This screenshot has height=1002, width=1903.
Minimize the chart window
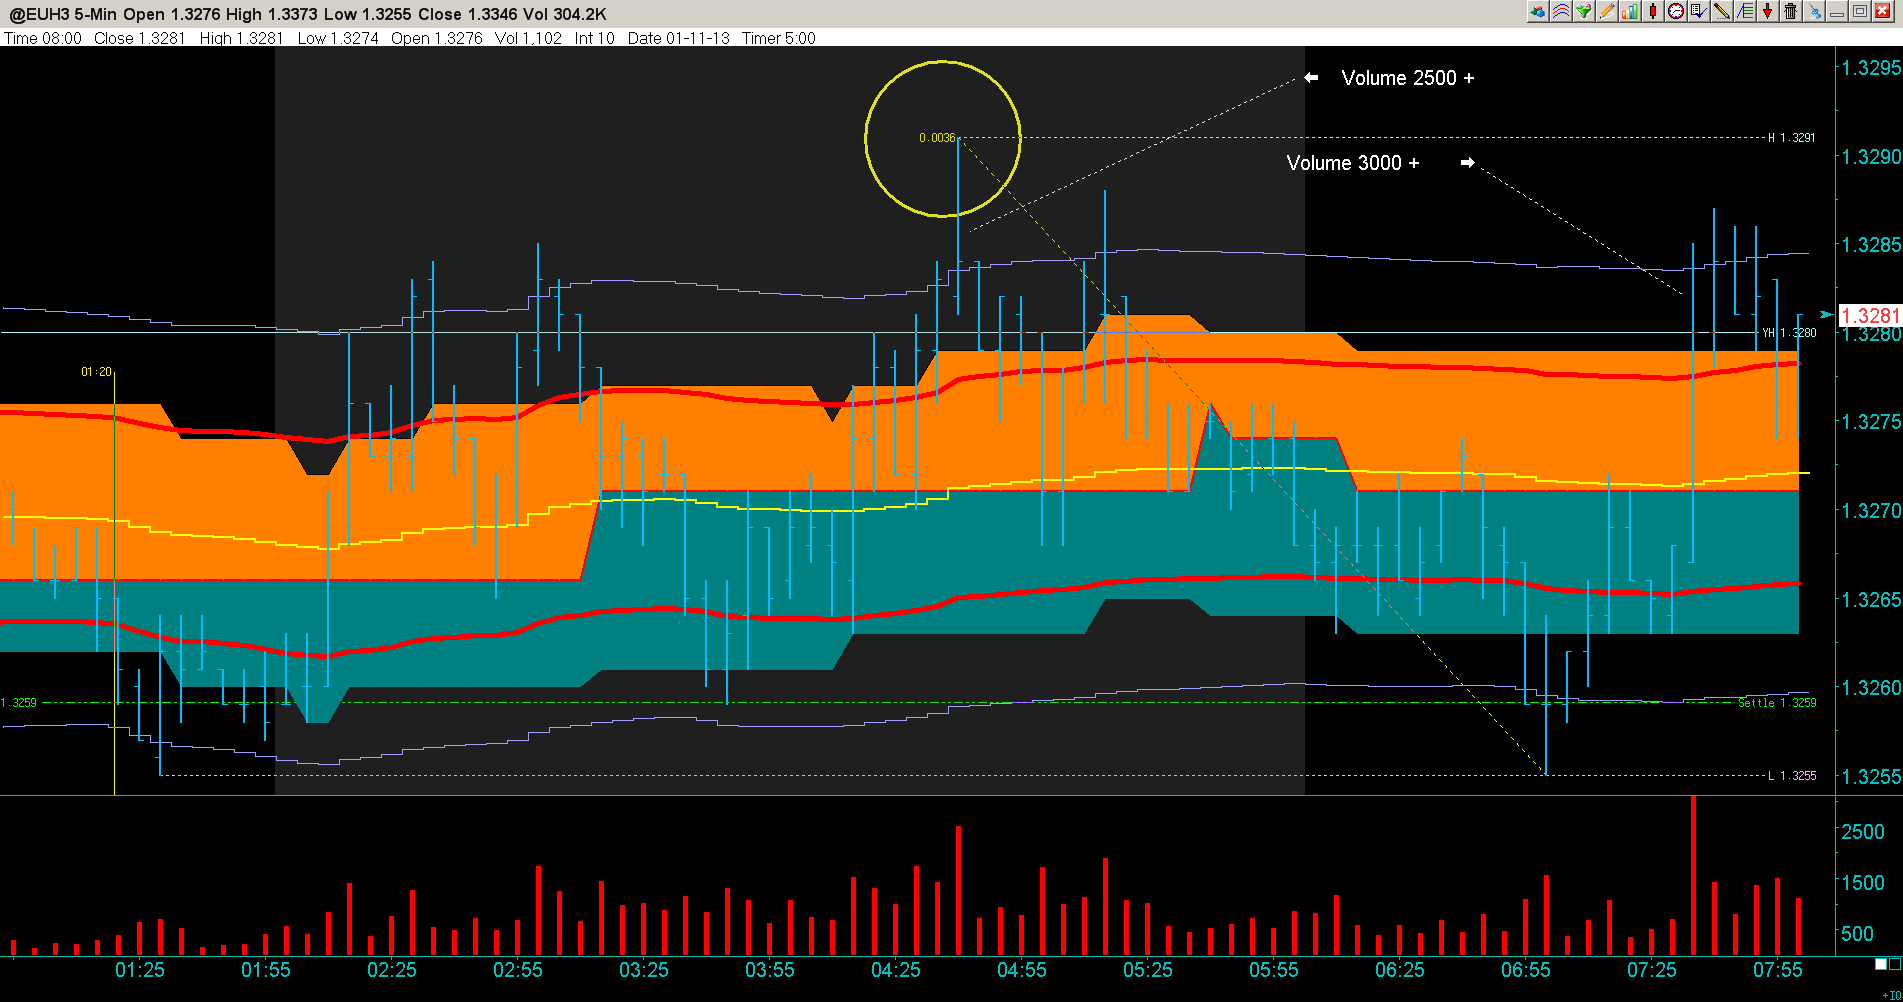tap(1837, 11)
